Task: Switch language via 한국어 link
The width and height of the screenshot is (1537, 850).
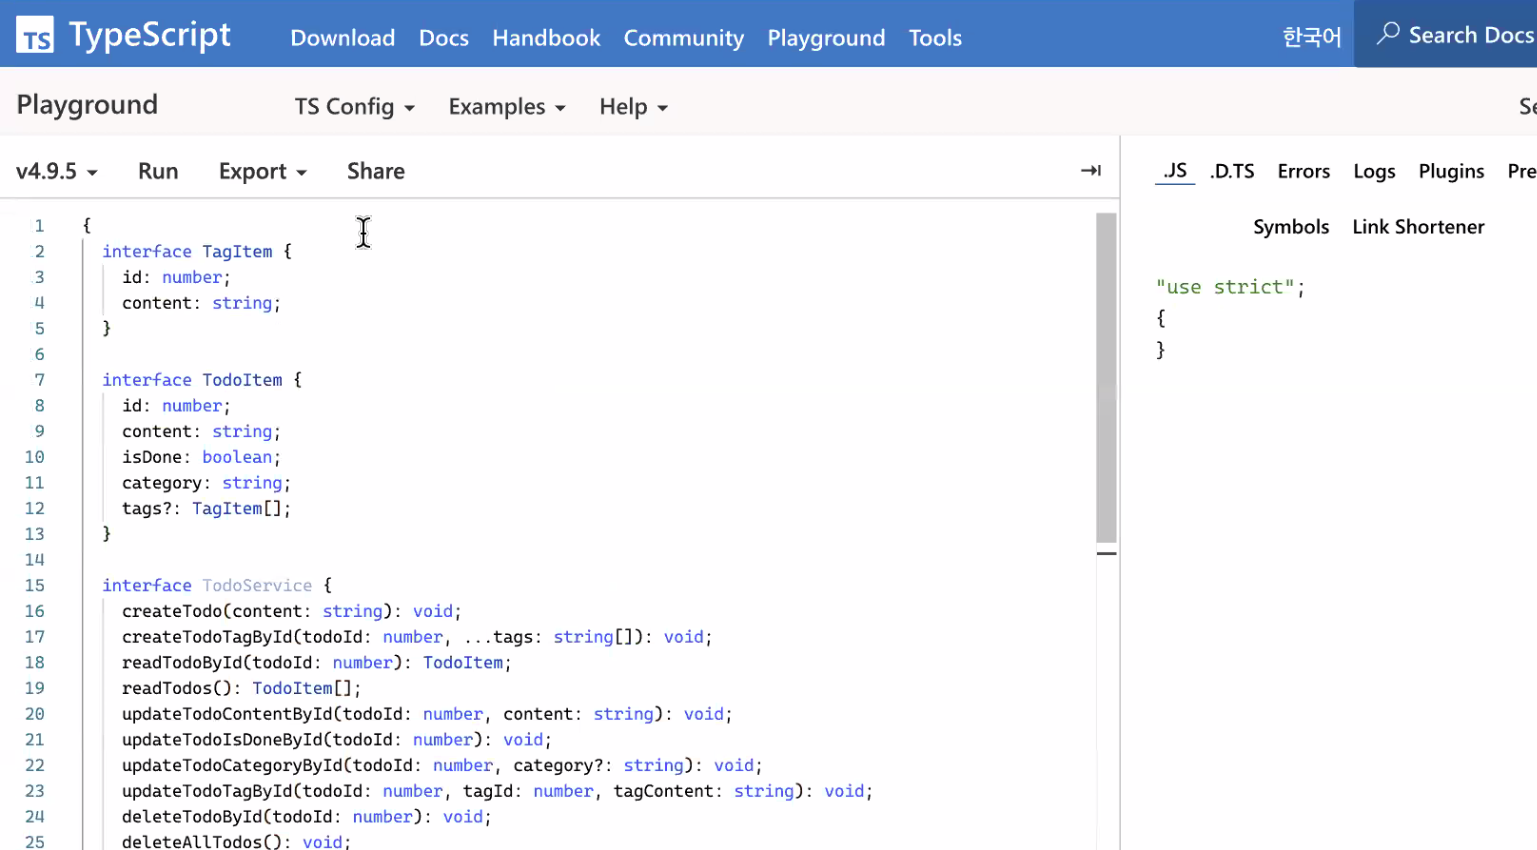Action: (1312, 37)
